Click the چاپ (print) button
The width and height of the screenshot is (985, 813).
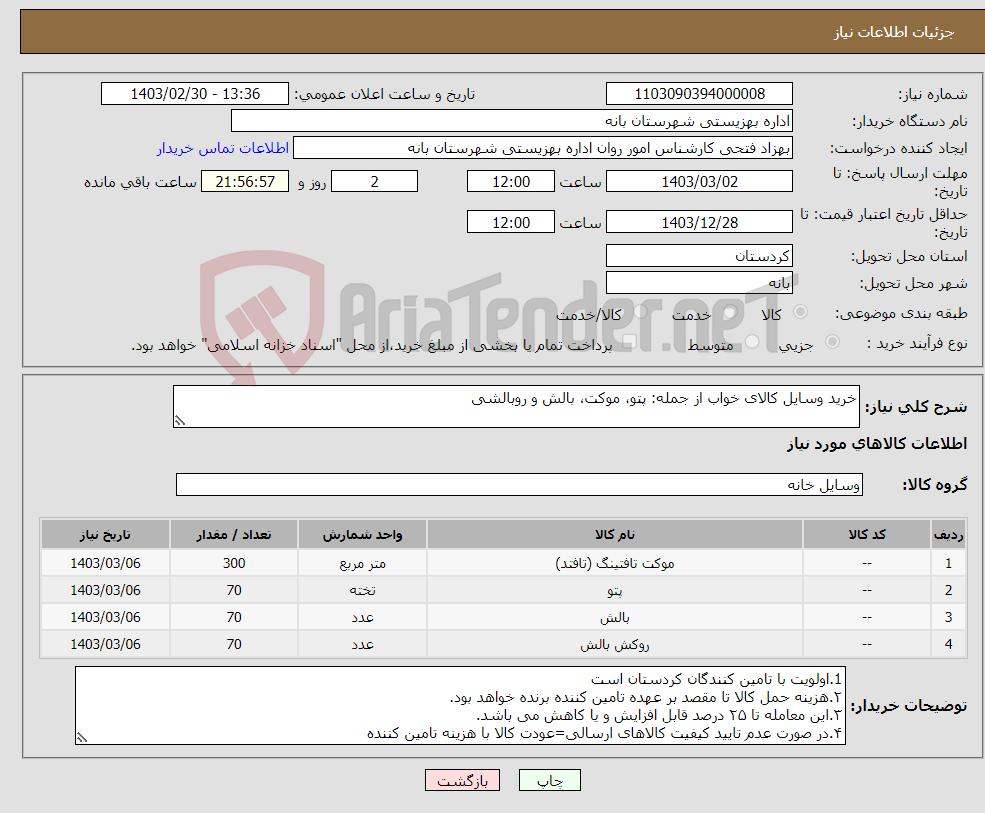pos(550,780)
